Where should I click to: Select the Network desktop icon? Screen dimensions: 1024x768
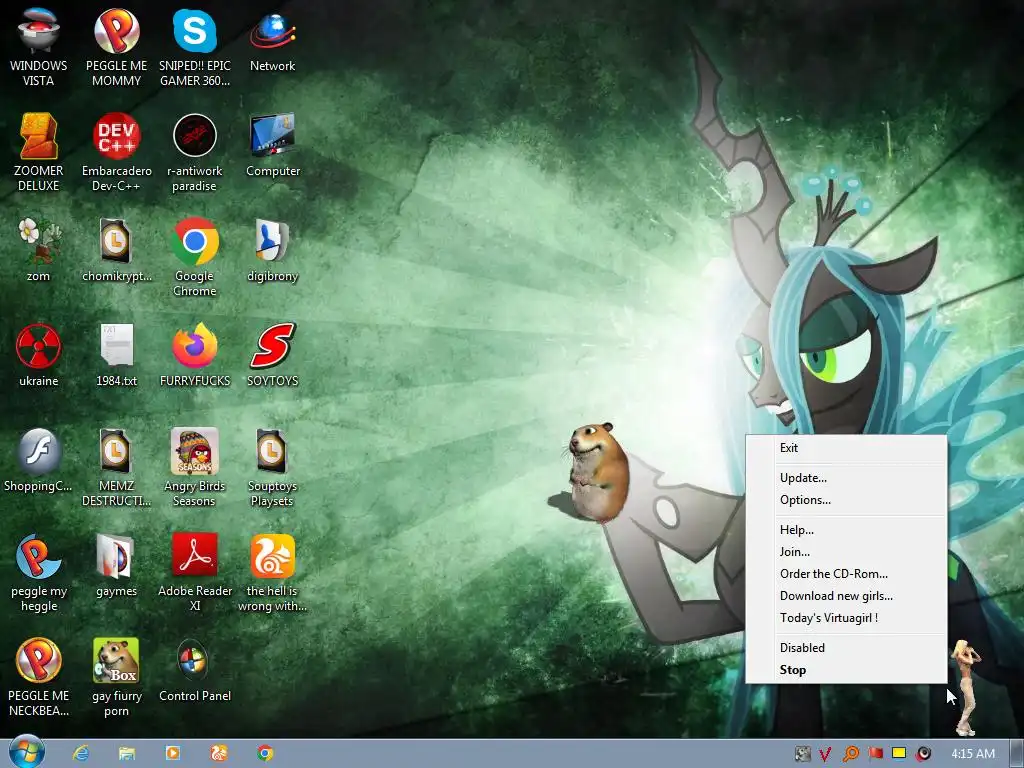pos(272,40)
